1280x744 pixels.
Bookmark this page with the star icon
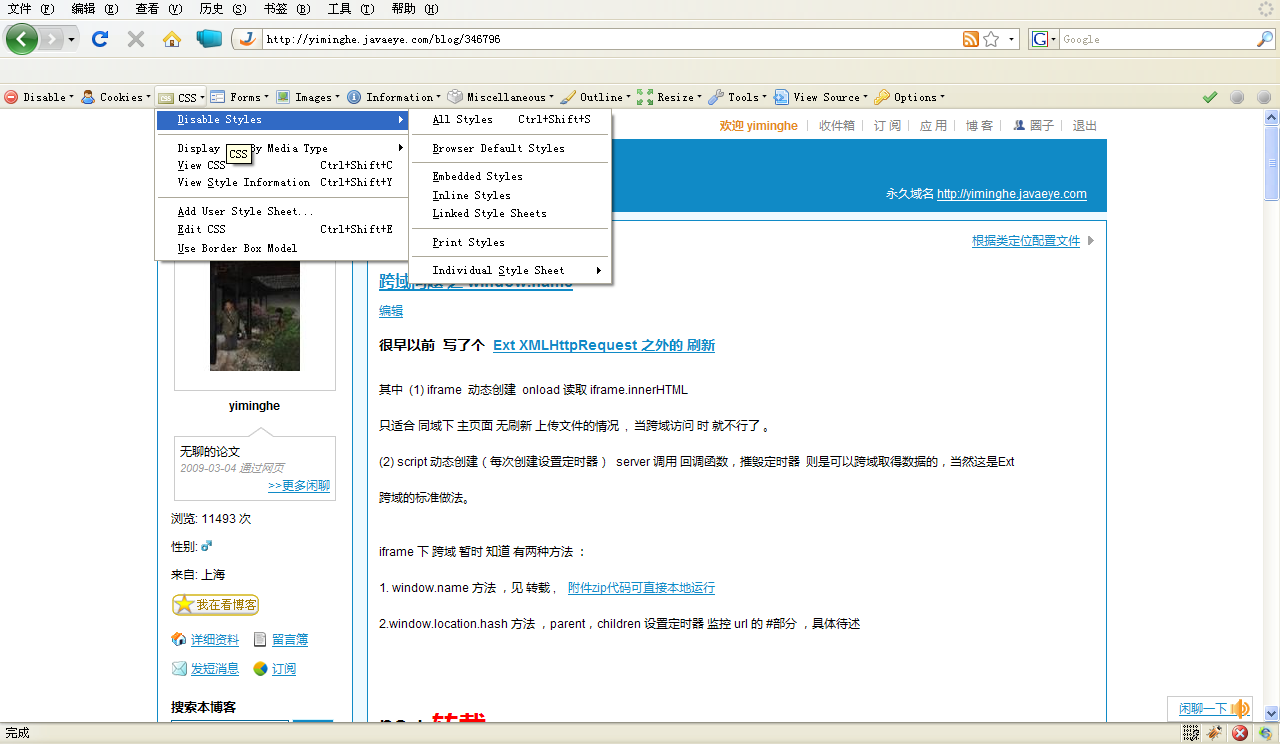point(991,39)
